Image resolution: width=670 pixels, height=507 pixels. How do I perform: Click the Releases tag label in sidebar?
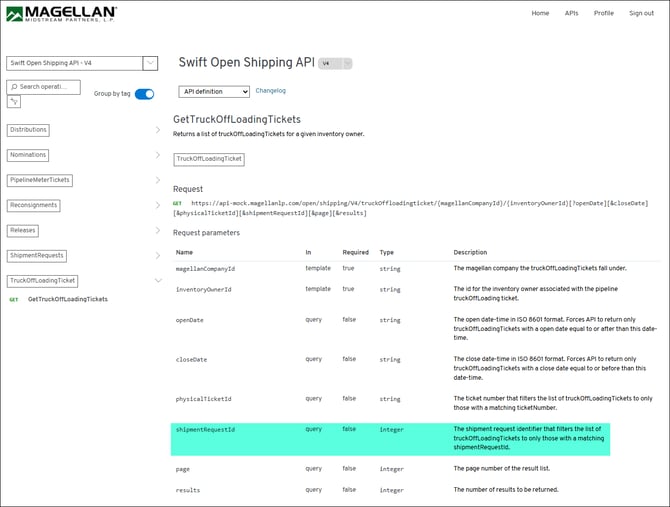pyautogui.click(x=23, y=231)
